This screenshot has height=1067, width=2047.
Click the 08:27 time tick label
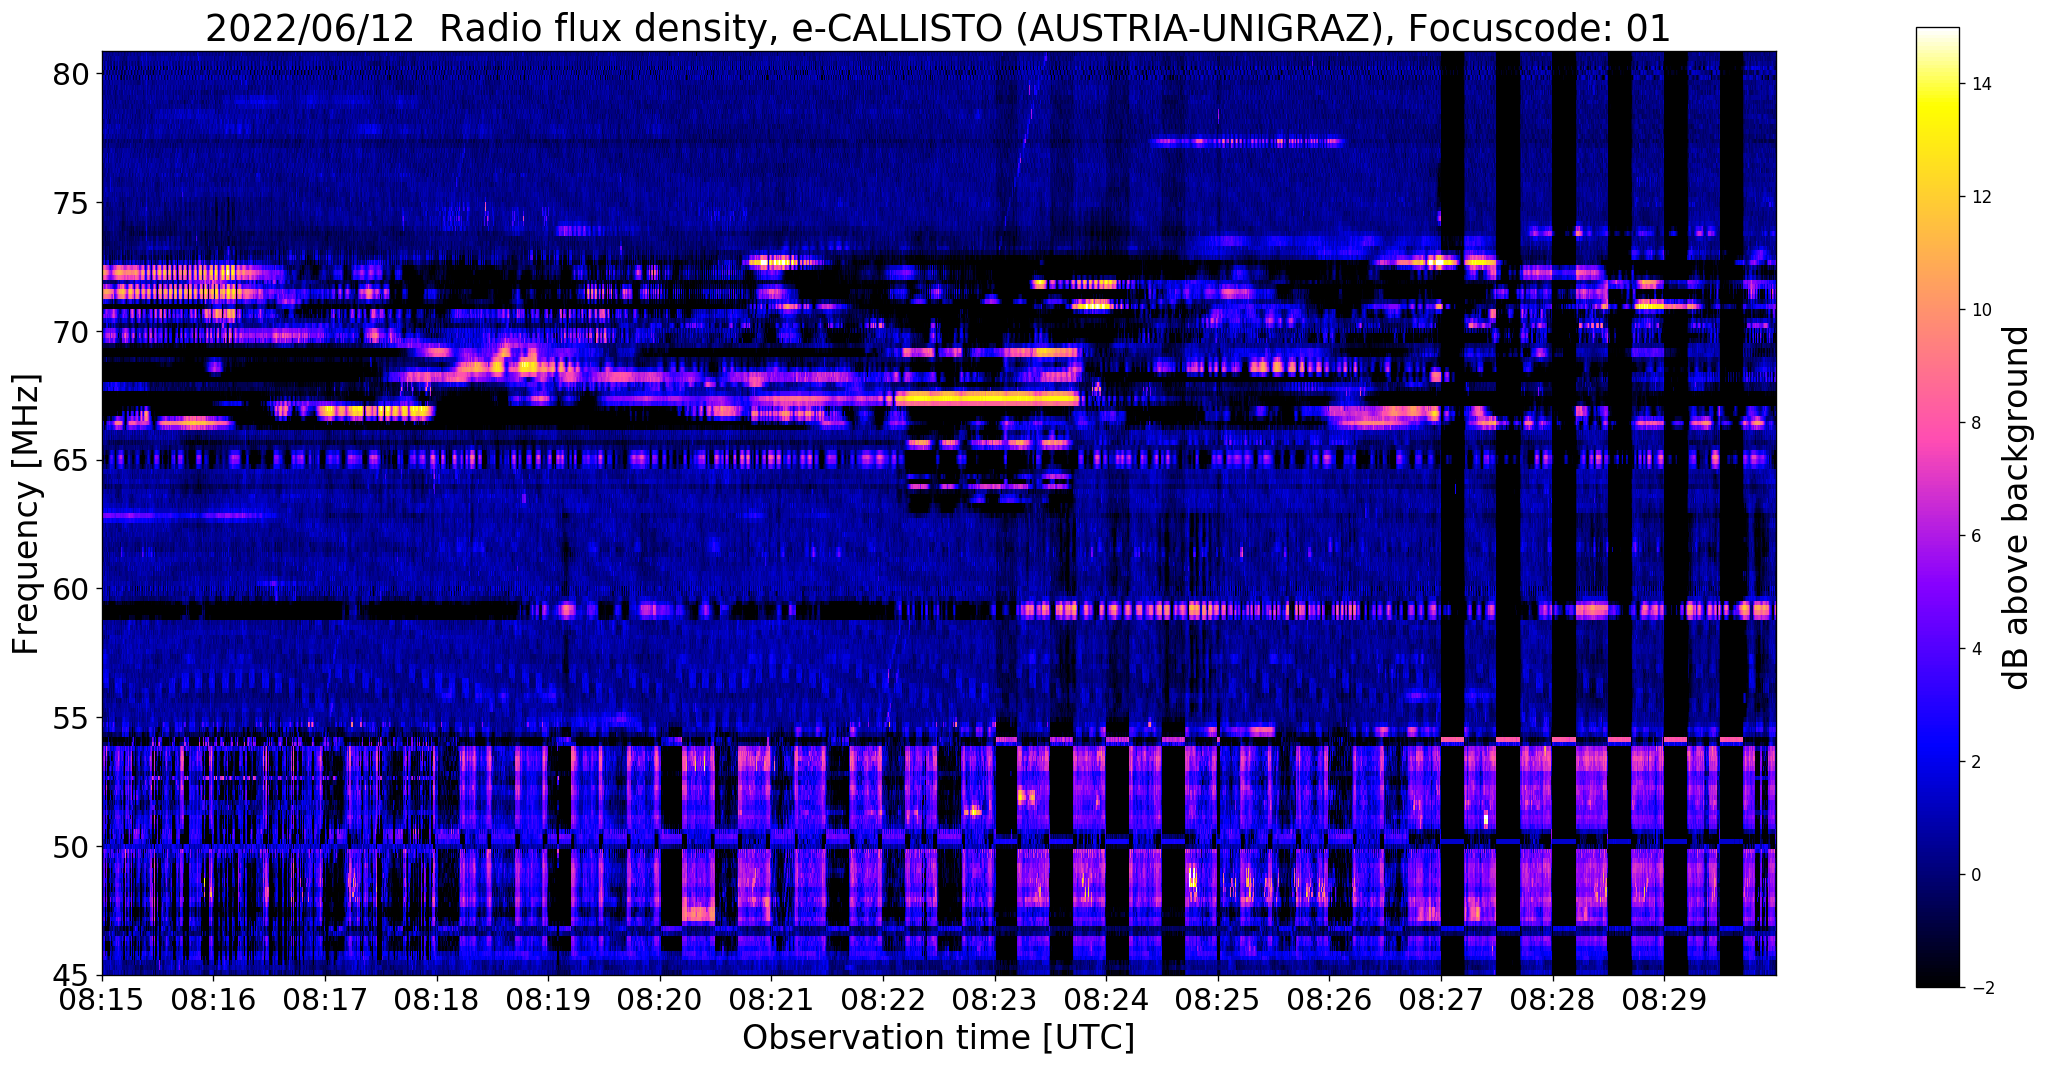[x=1441, y=999]
